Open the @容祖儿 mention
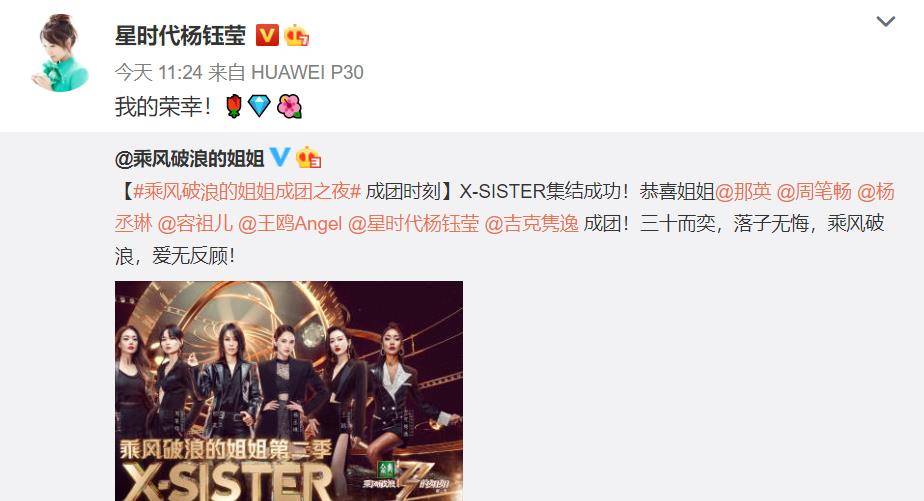 coord(195,224)
